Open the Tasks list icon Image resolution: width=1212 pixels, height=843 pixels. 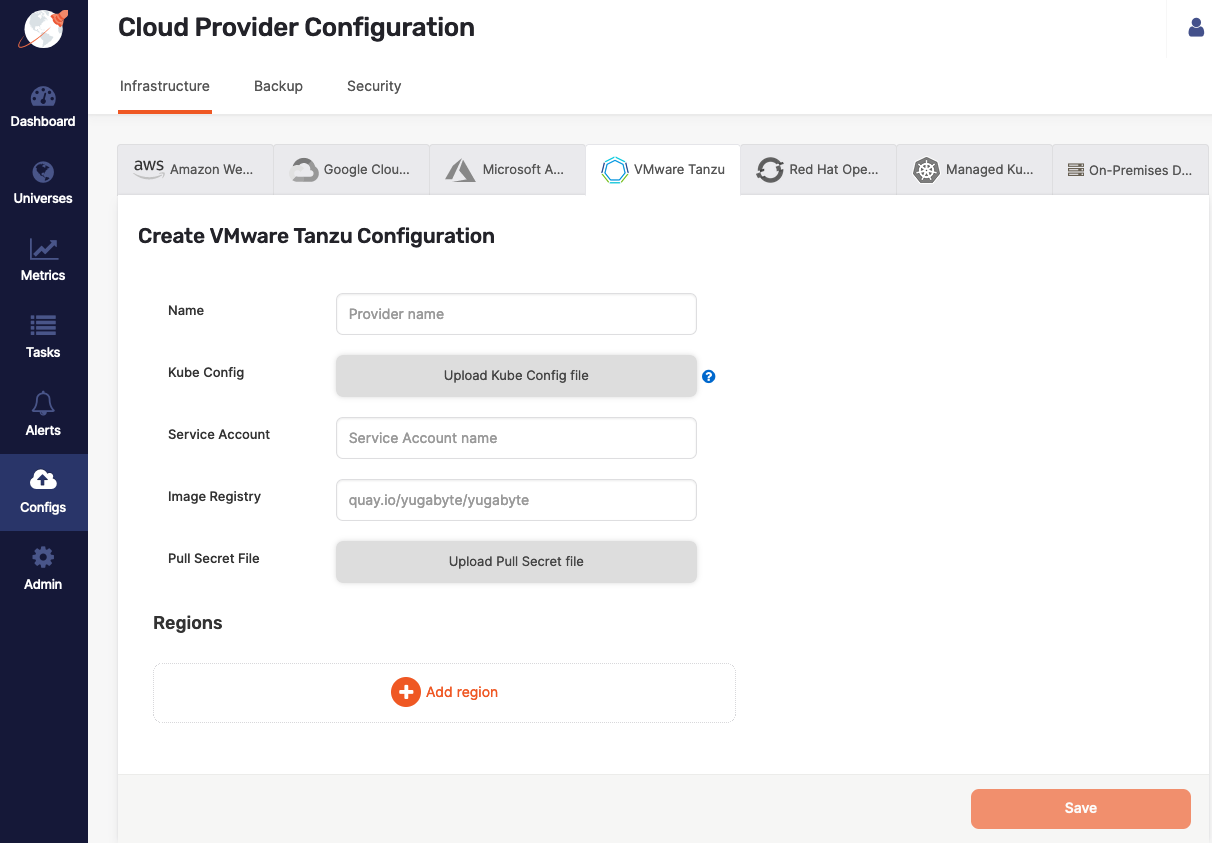43,326
